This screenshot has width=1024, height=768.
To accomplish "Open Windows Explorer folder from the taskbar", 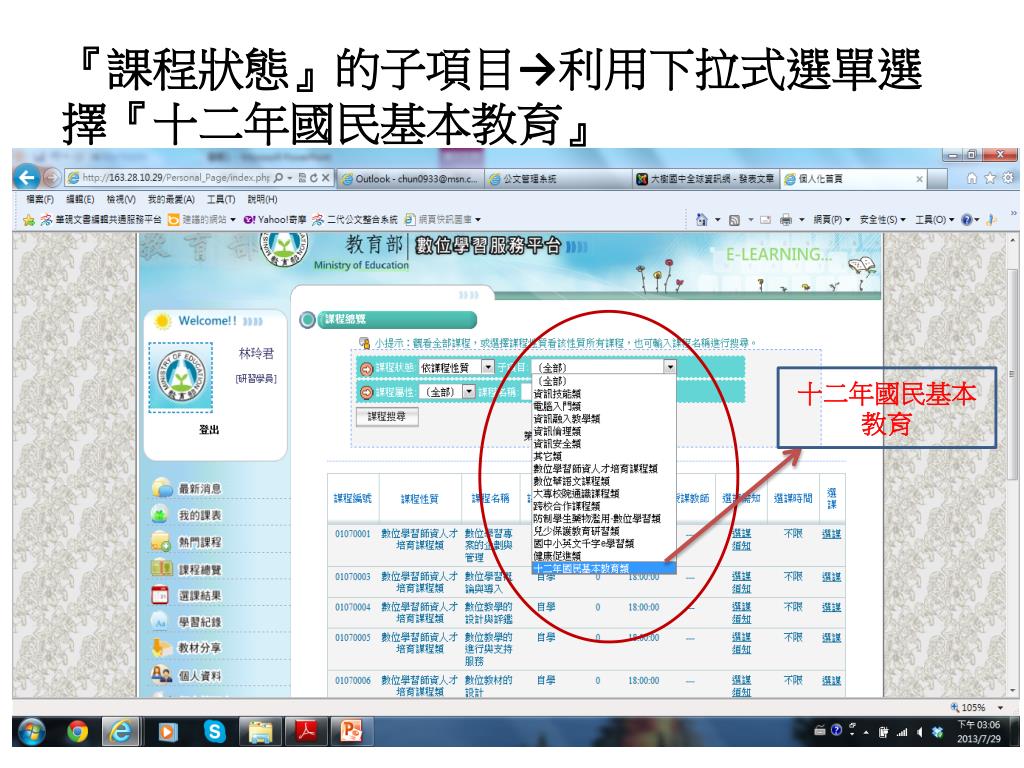I will (x=261, y=731).
